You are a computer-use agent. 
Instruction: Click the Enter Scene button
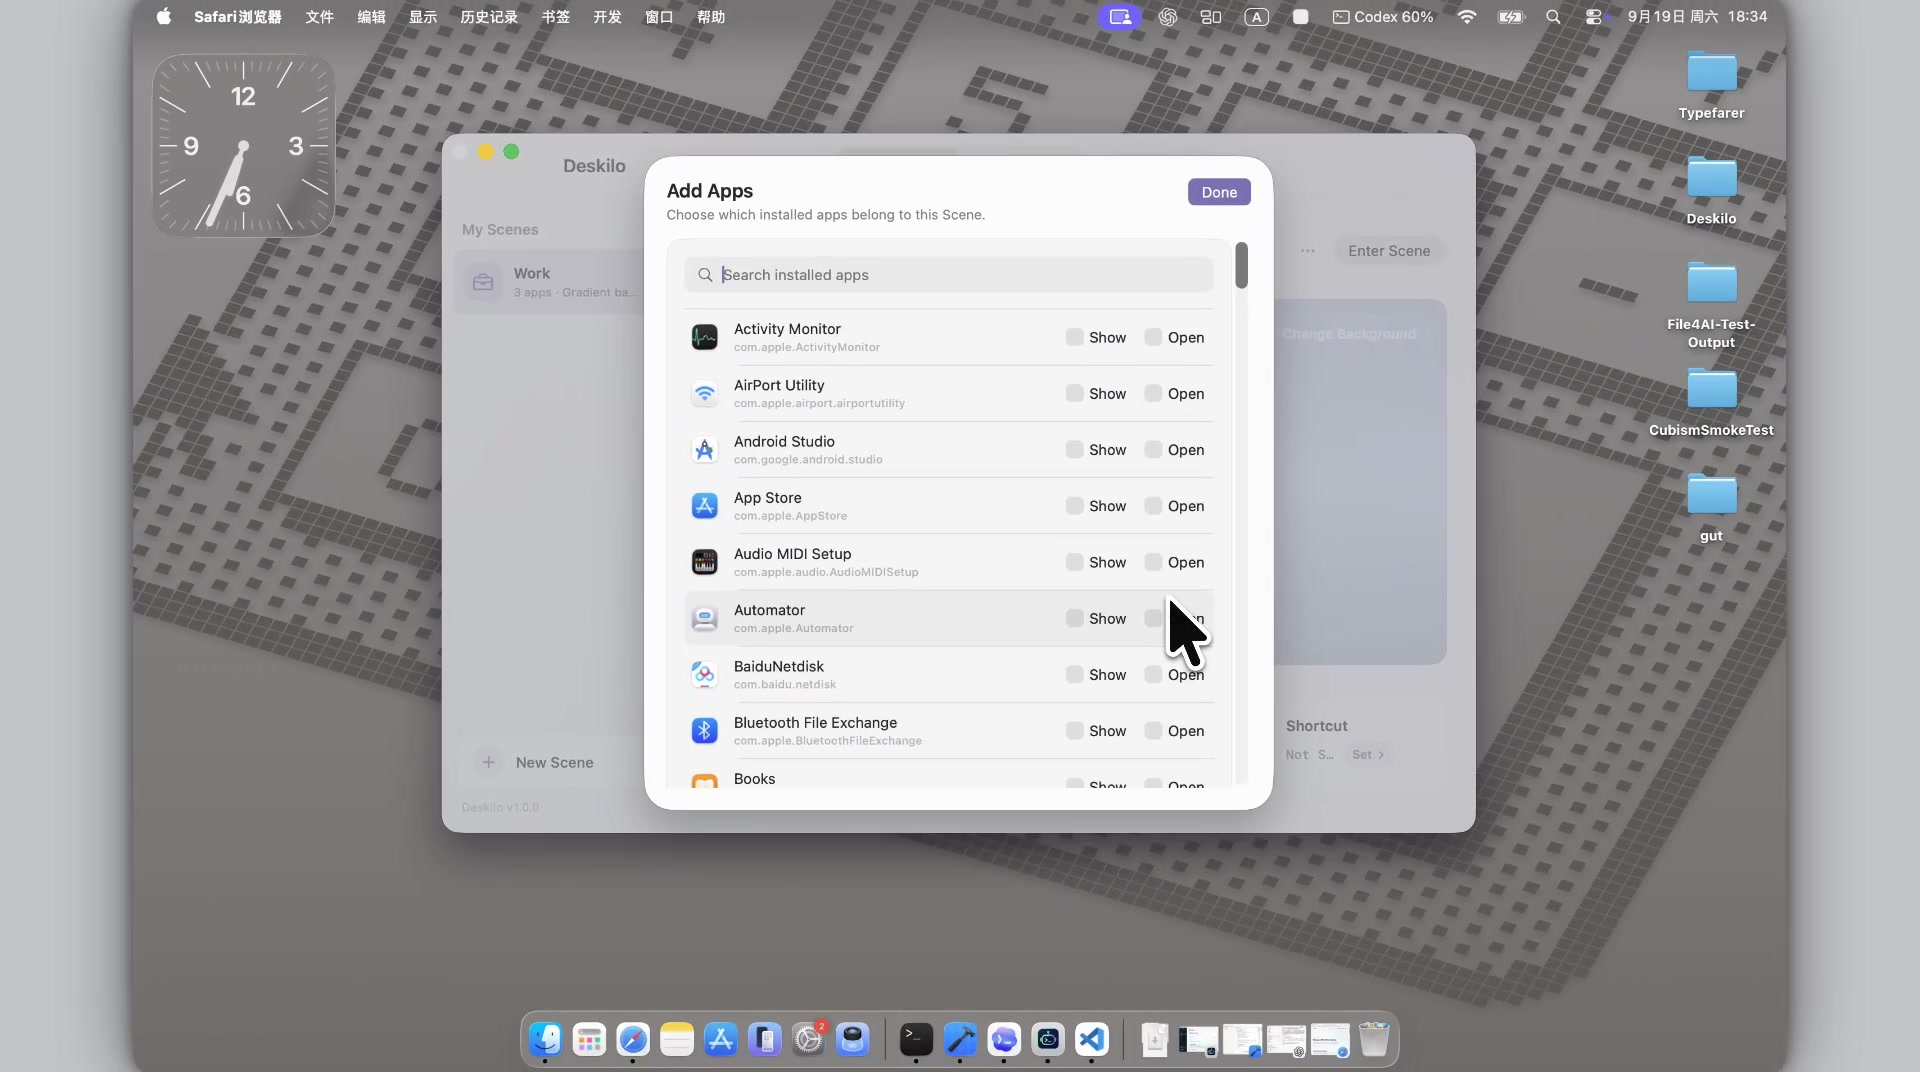pyautogui.click(x=1388, y=251)
